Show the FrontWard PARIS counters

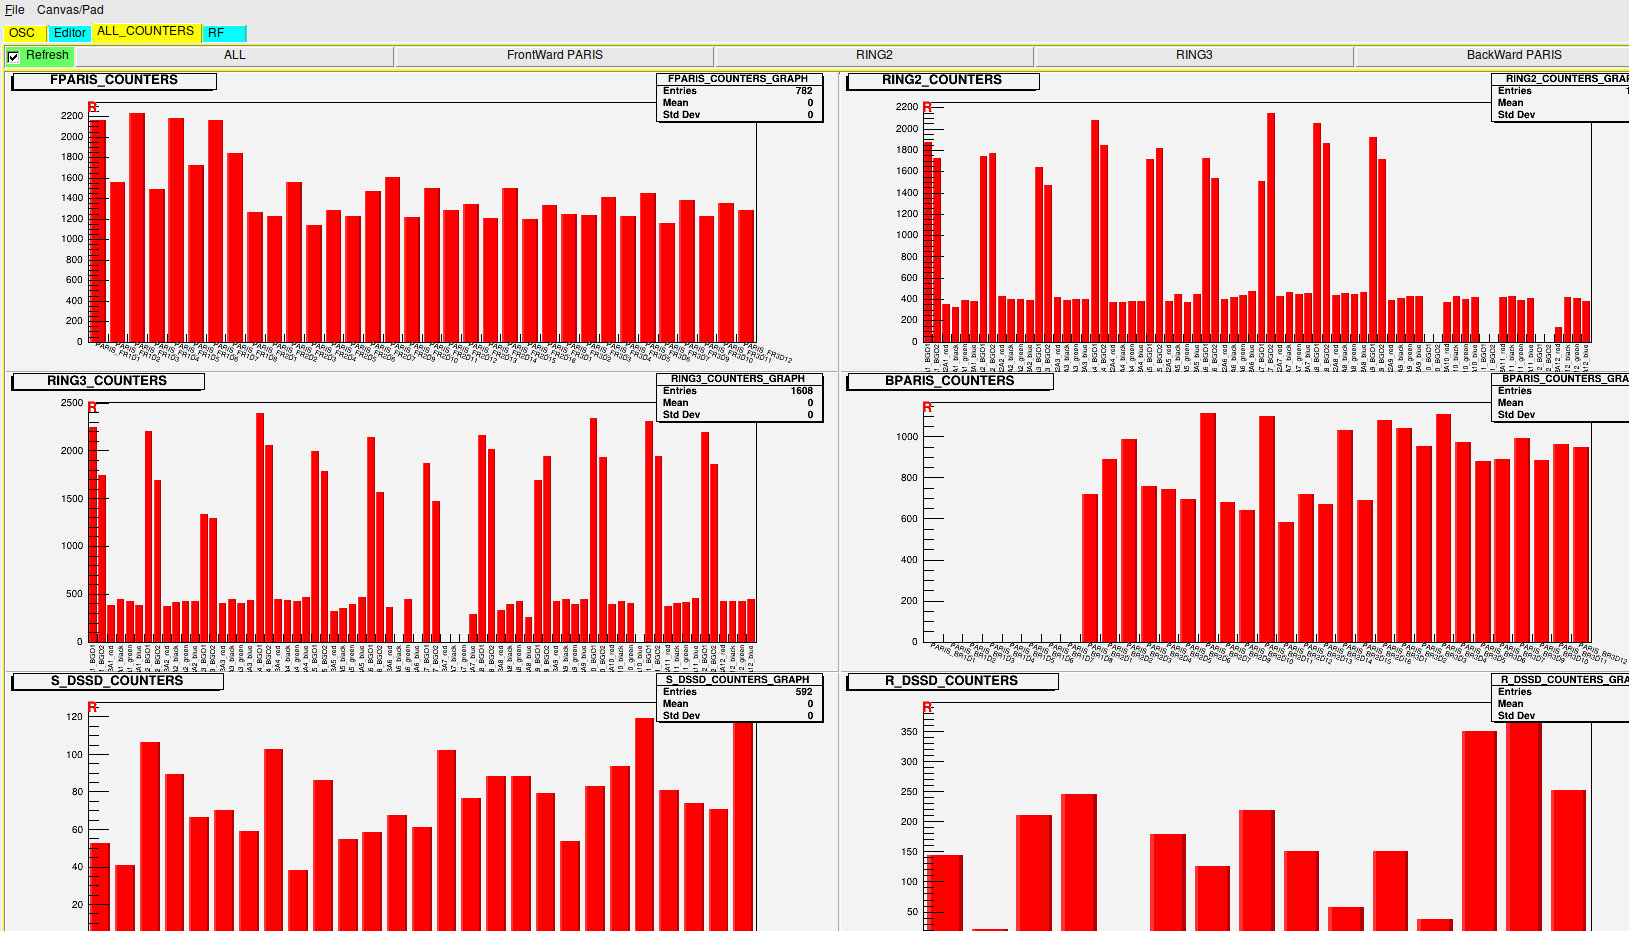pyautogui.click(x=554, y=56)
